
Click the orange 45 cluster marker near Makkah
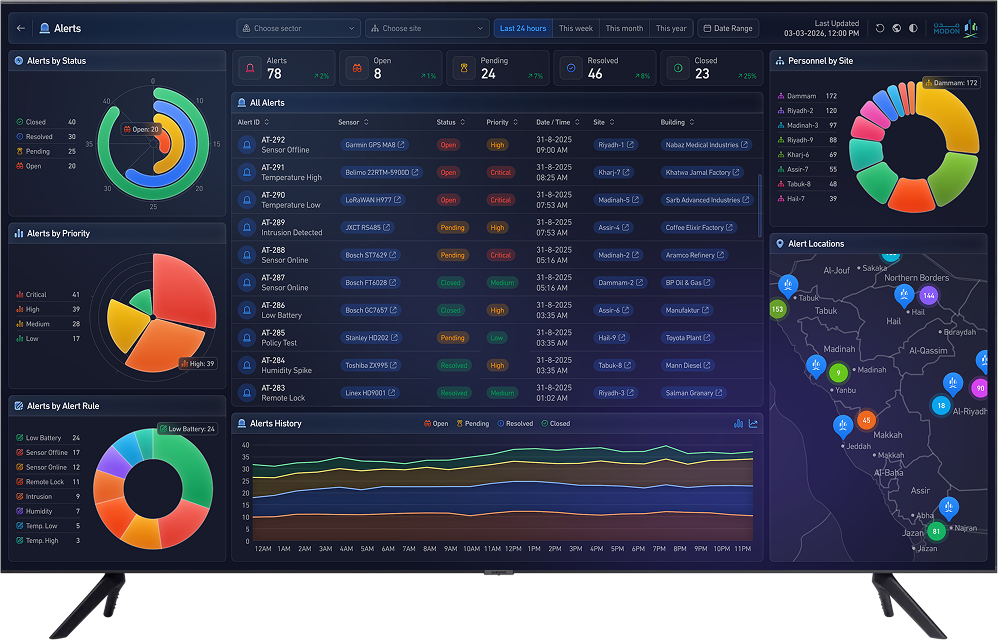[x=866, y=420]
